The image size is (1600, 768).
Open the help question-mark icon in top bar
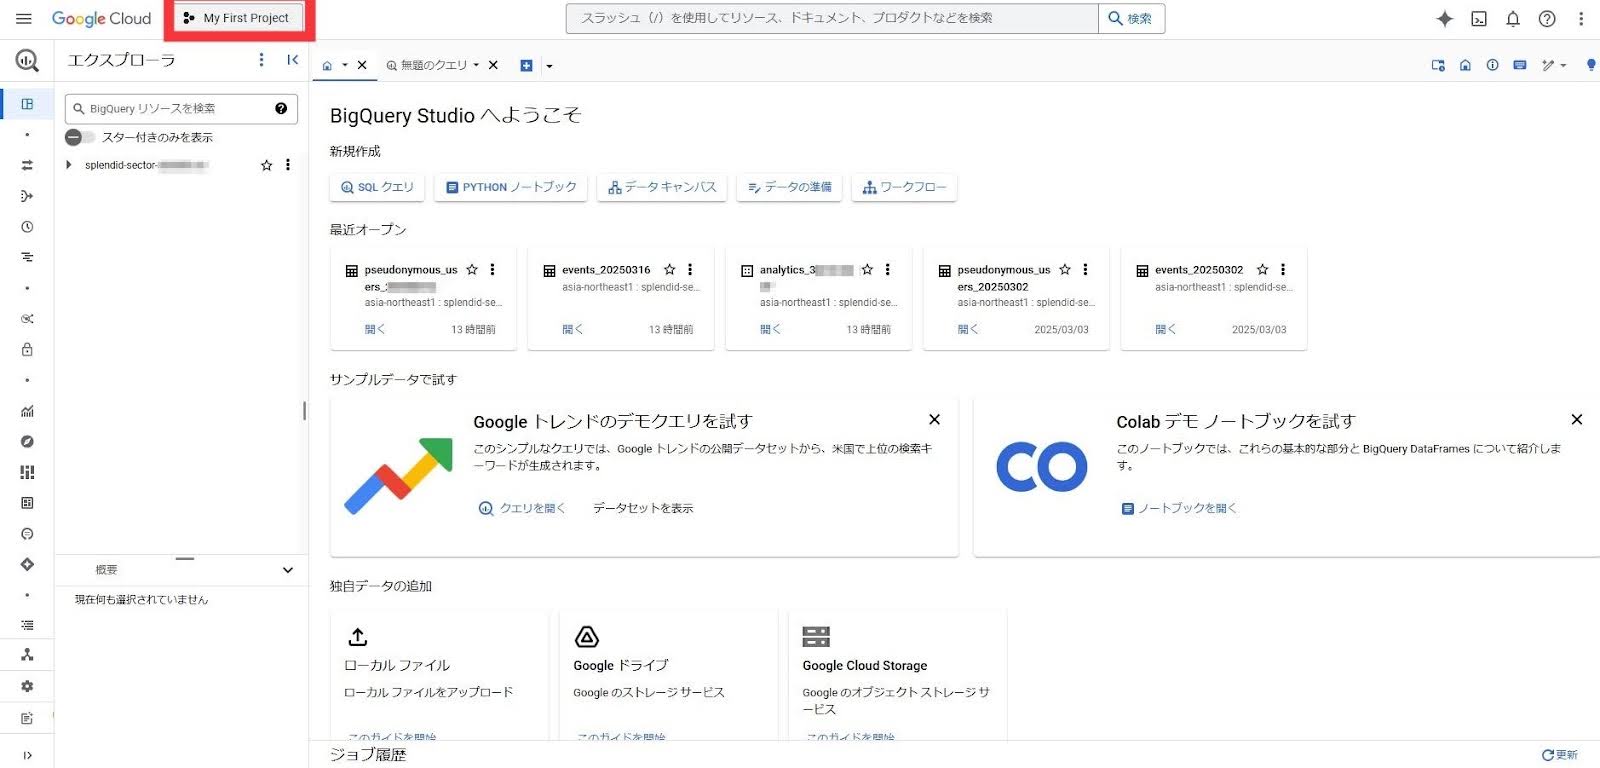click(x=1547, y=18)
